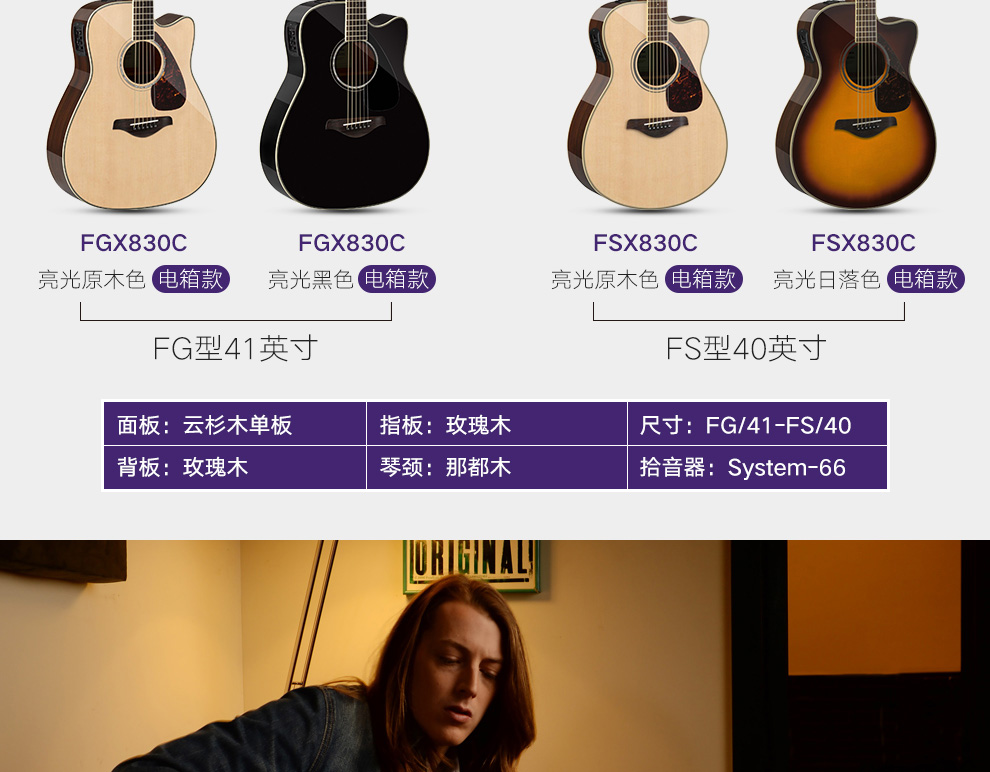This screenshot has height=772, width=990.
Task: Click the natural wood FGX830C guitar image
Action: tap(132, 105)
